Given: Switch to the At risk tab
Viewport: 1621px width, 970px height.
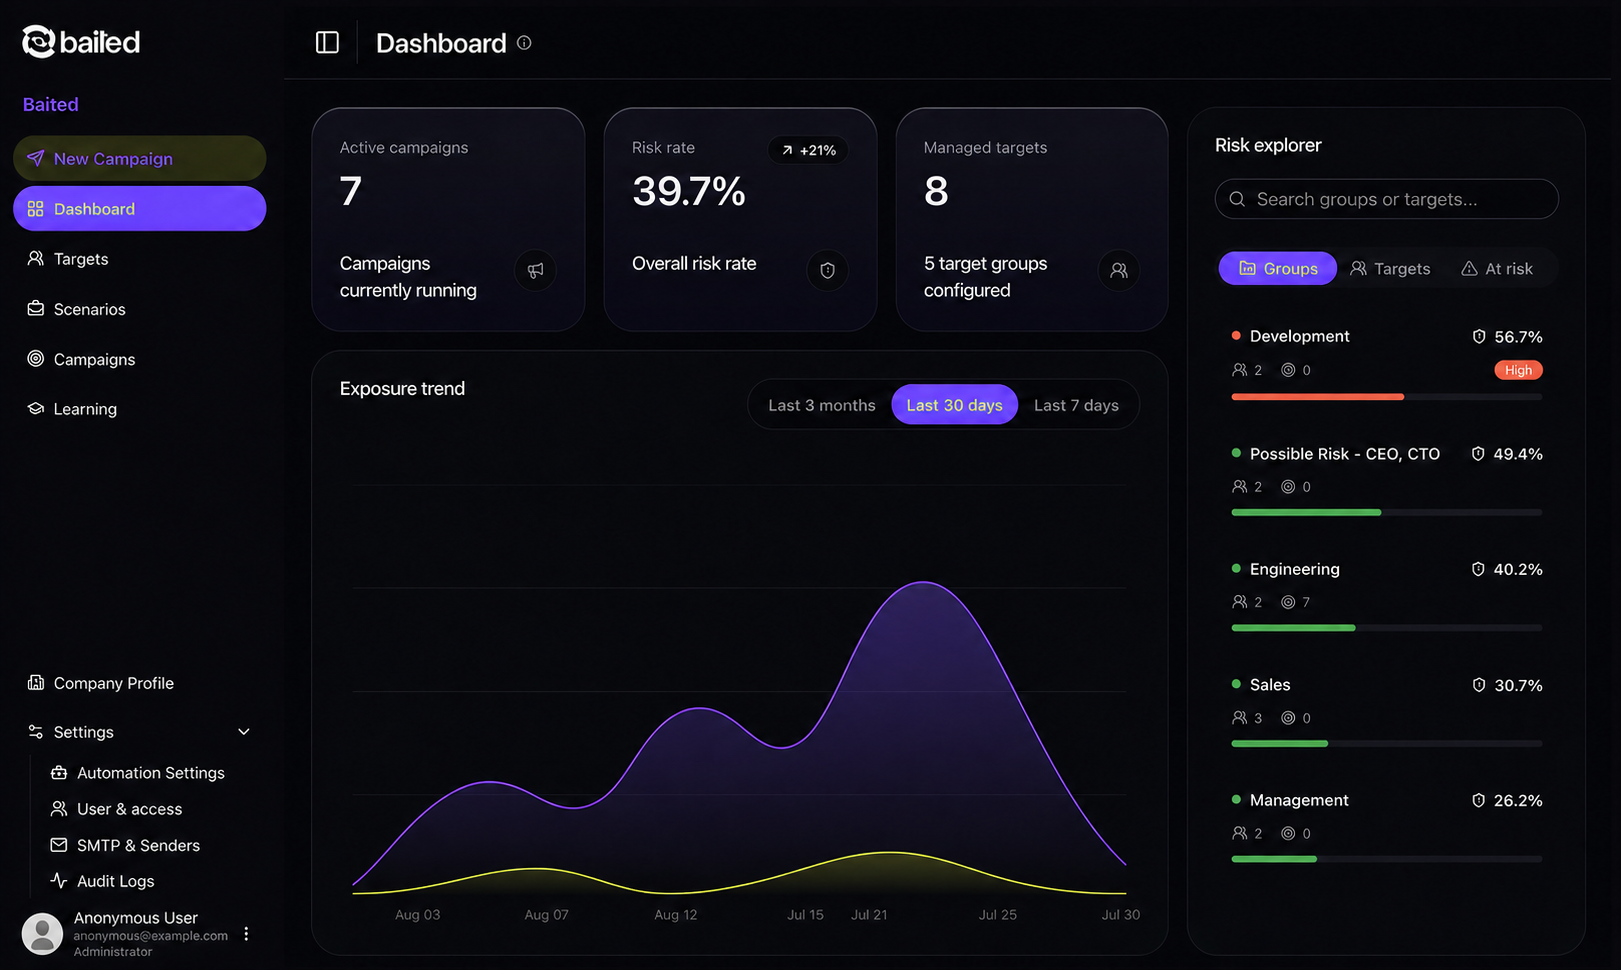Looking at the screenshot, I should [1497, 268].
